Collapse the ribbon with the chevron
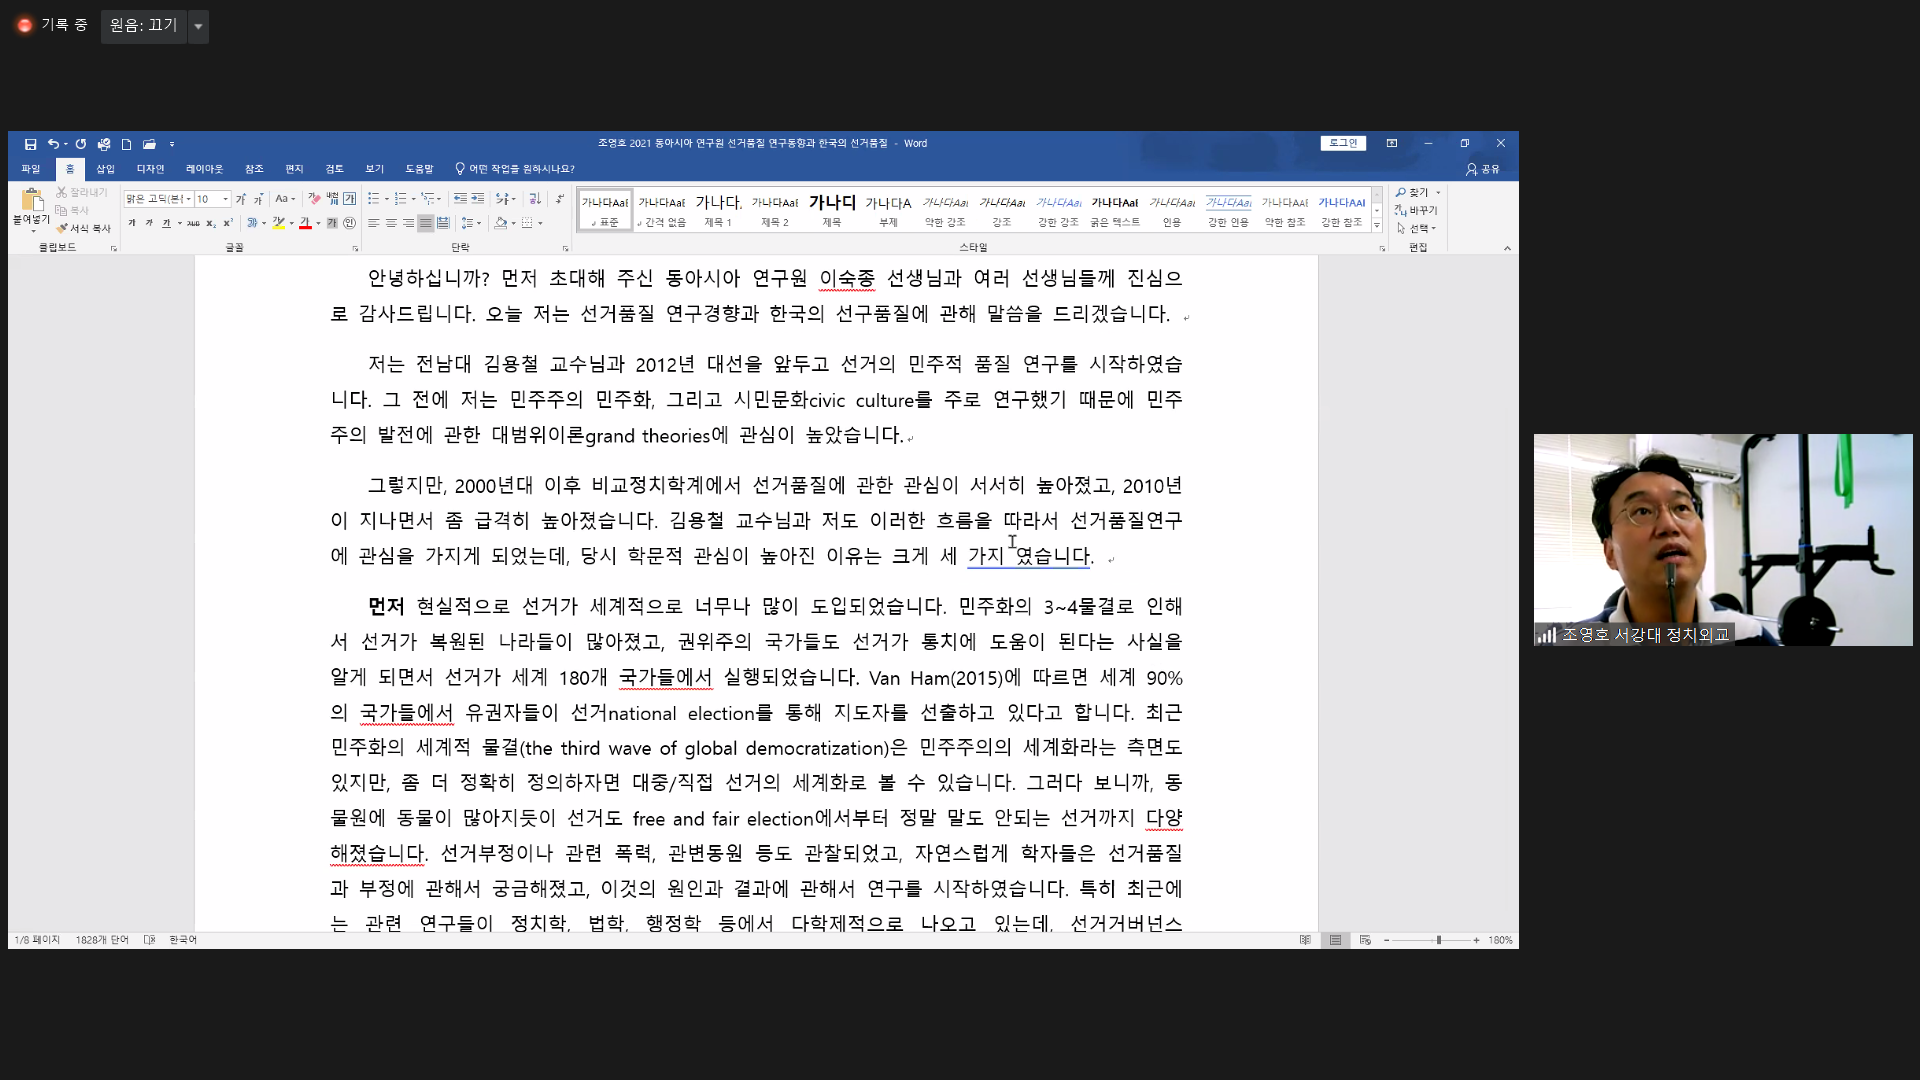Viewport: 1920px width, 1080px height. click(x=1507, y=248)
